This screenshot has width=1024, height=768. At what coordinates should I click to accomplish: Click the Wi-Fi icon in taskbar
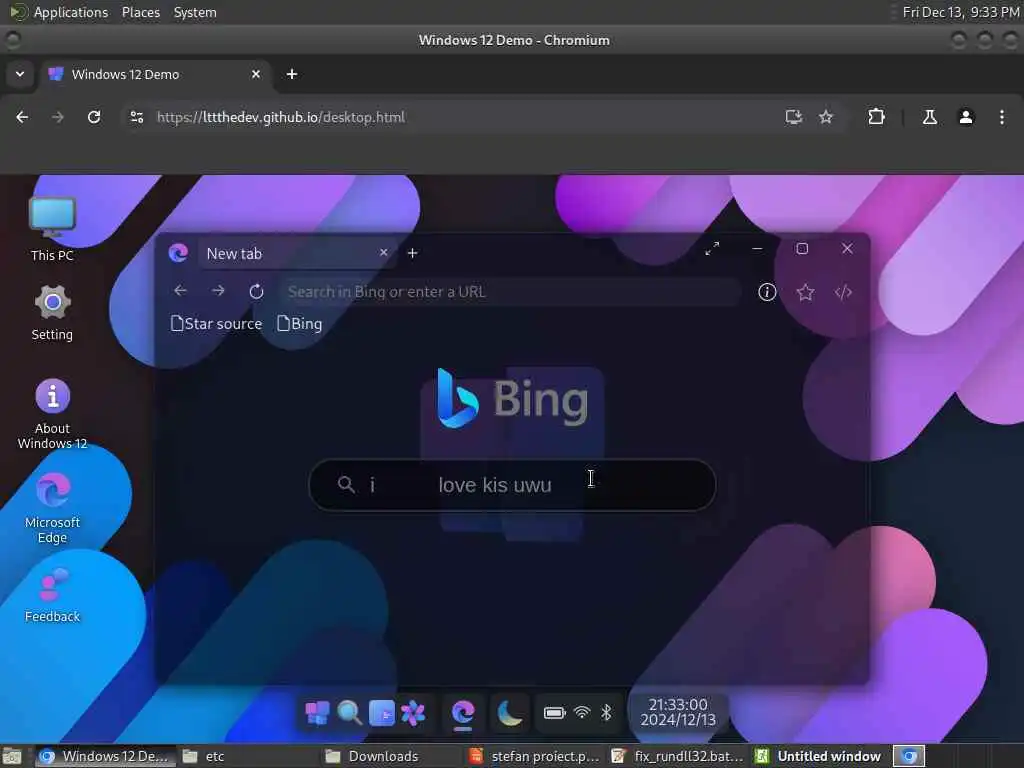pyautogui.click(x=582, y=712)
